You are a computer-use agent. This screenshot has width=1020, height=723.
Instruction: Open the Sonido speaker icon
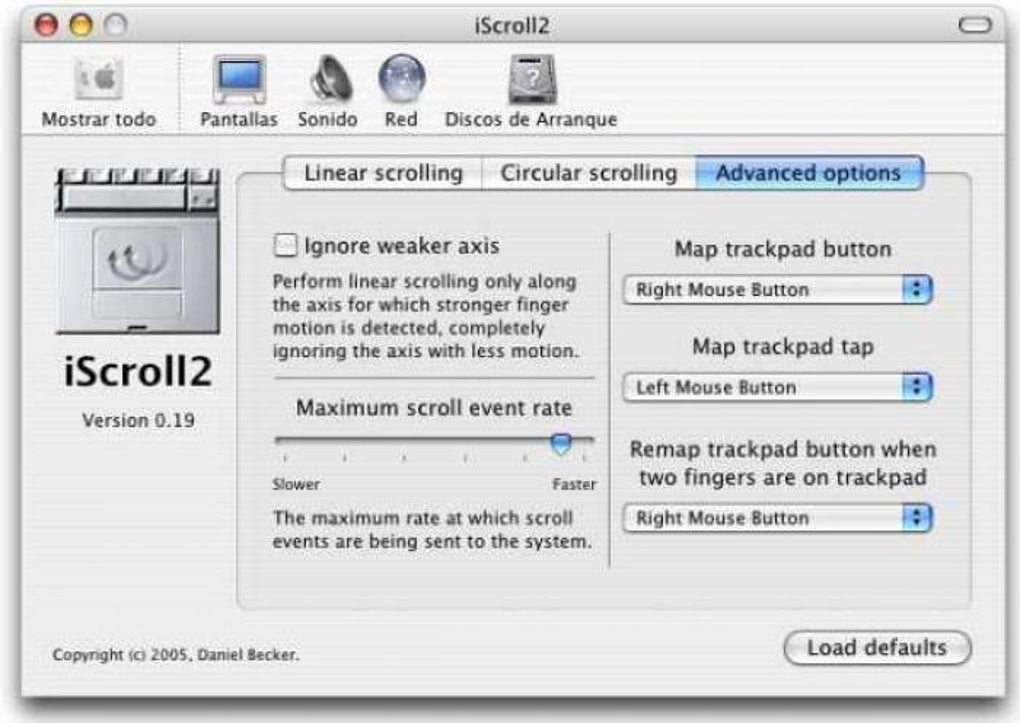coord(330,79)
